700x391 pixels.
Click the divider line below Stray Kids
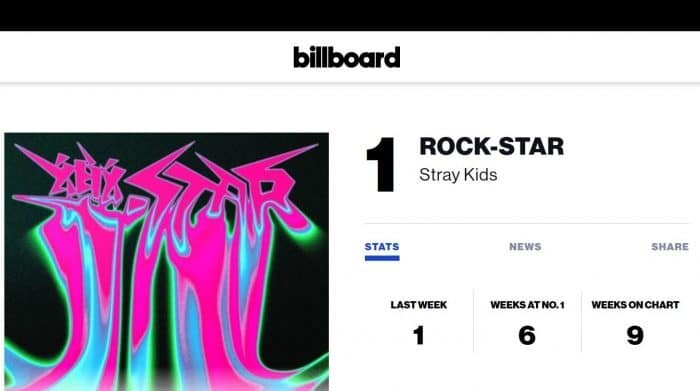point(527,223)
